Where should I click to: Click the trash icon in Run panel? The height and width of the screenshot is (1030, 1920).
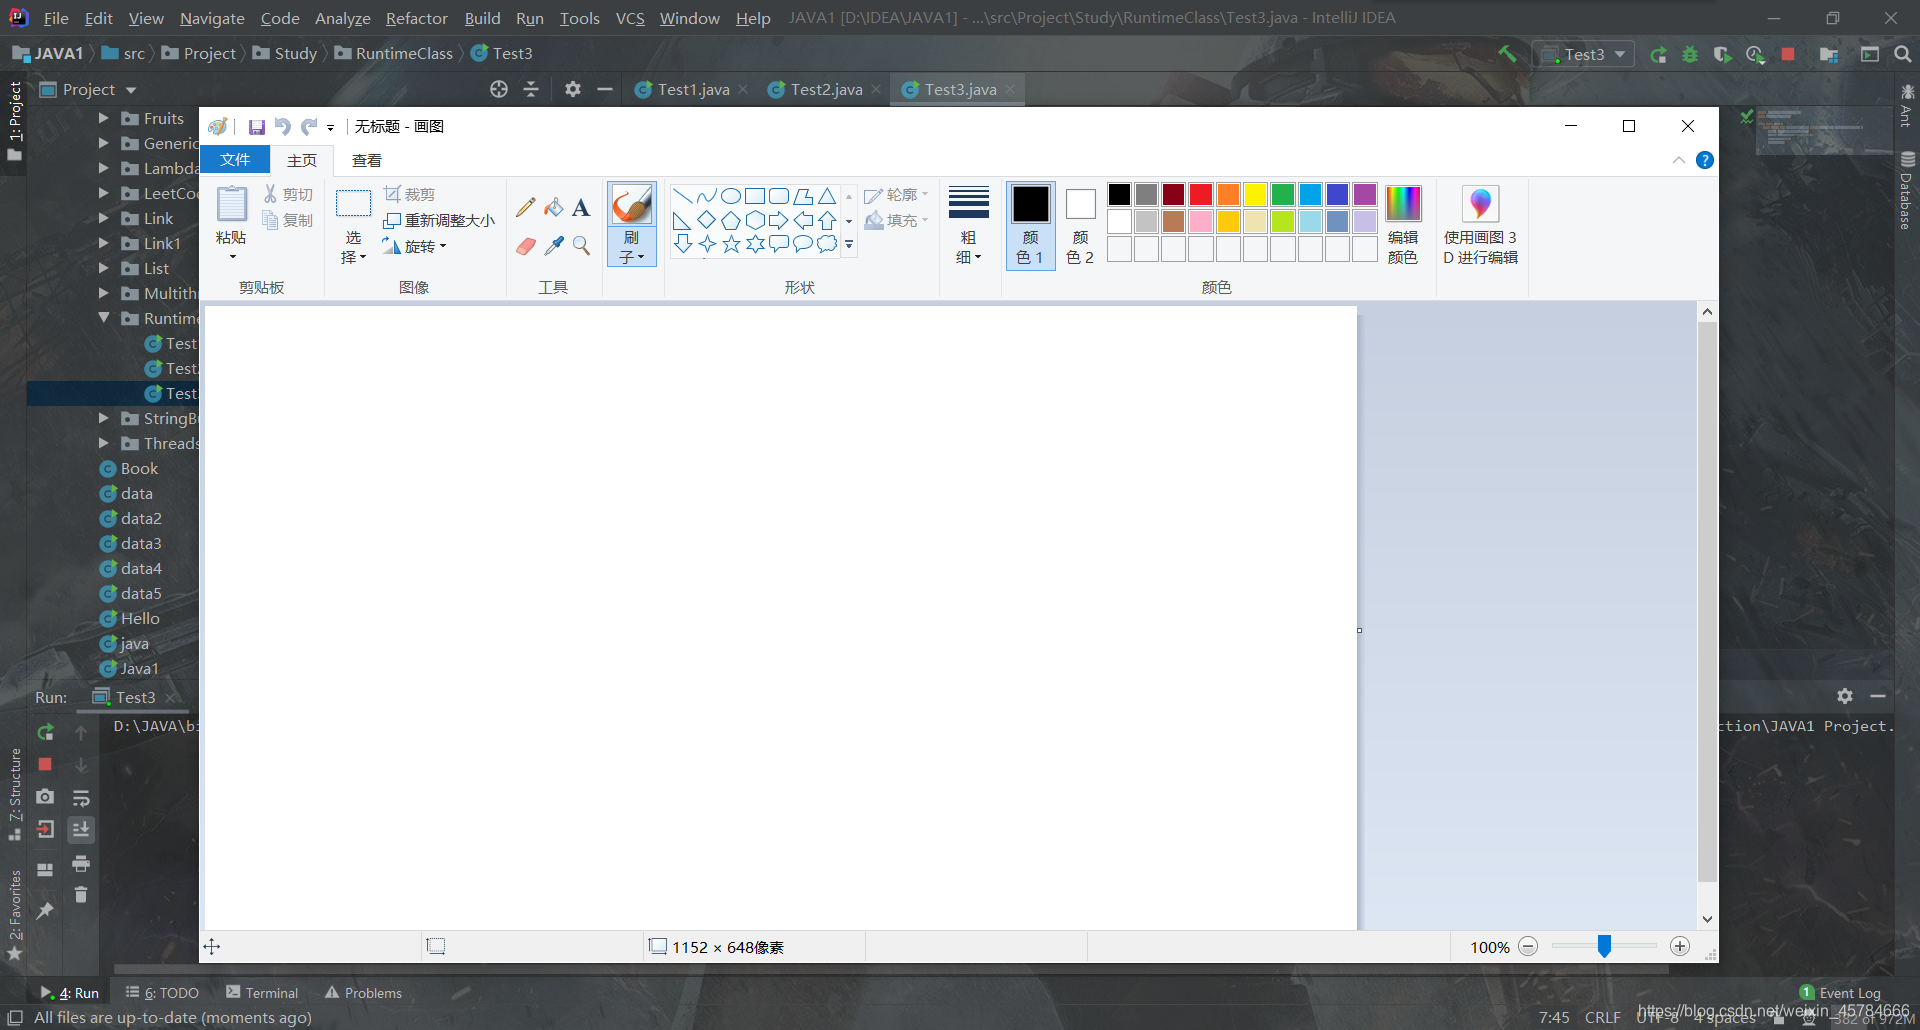(81, 894)
